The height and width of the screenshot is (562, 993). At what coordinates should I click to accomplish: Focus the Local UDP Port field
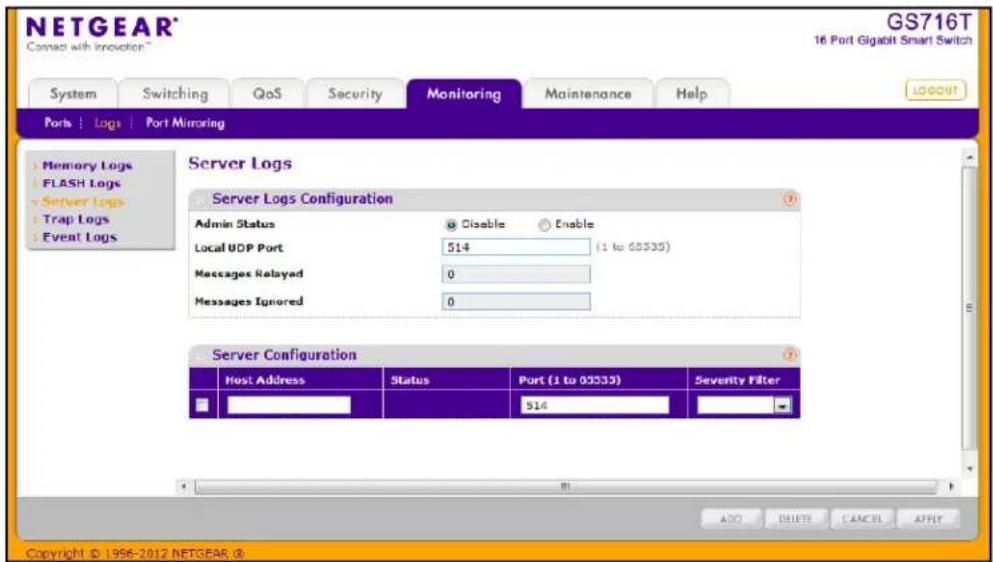click(515, 247)
